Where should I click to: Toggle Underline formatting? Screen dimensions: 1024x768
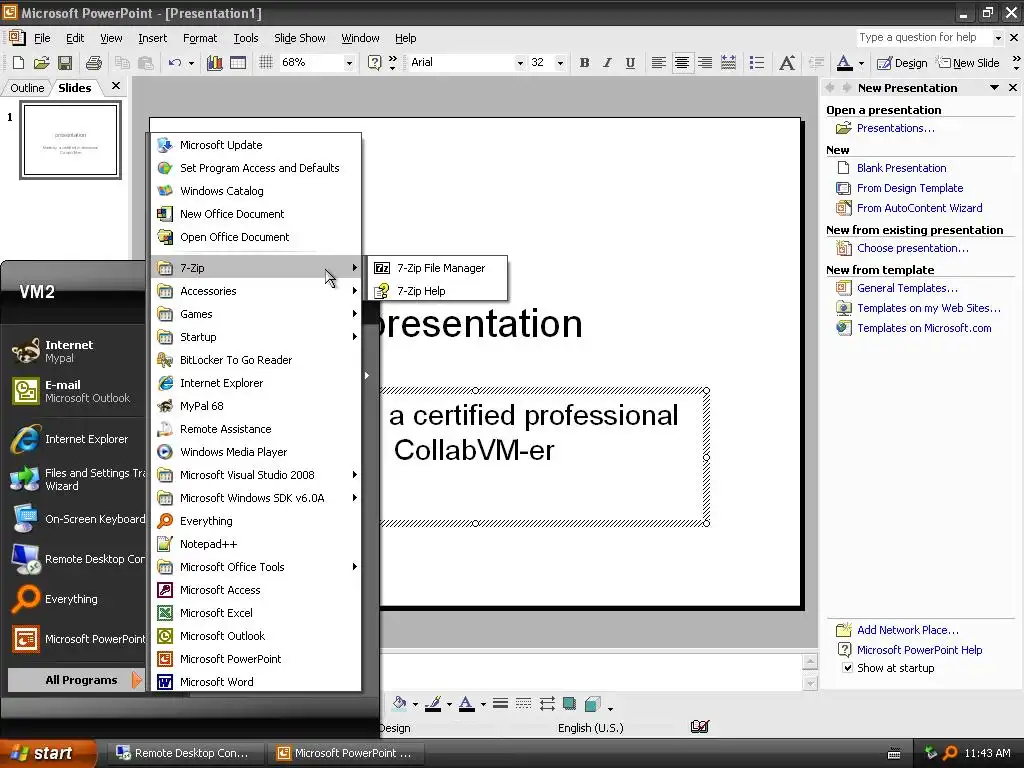[x=630, y=63]
